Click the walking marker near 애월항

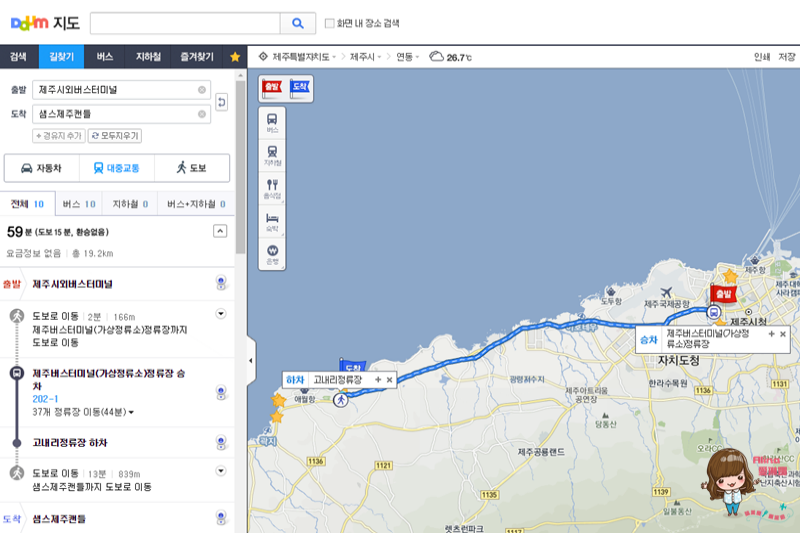[341, 400]
